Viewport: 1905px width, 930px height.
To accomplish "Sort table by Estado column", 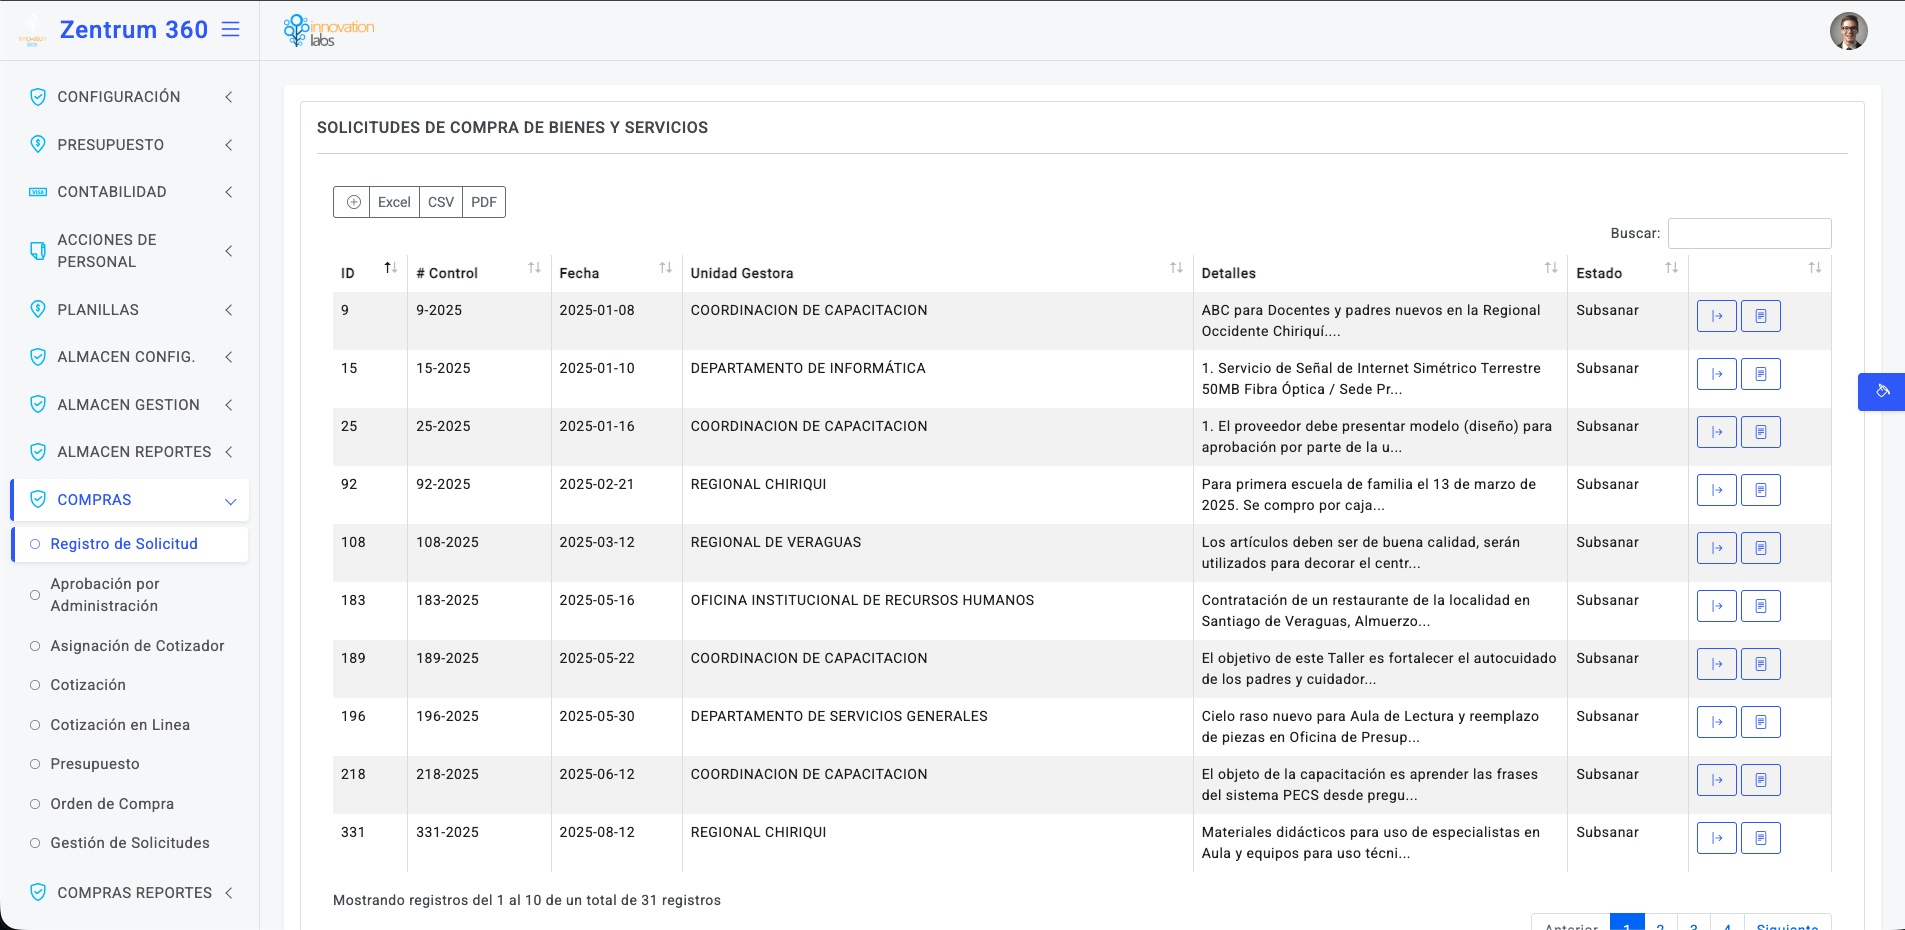I will pos(1628,273).
